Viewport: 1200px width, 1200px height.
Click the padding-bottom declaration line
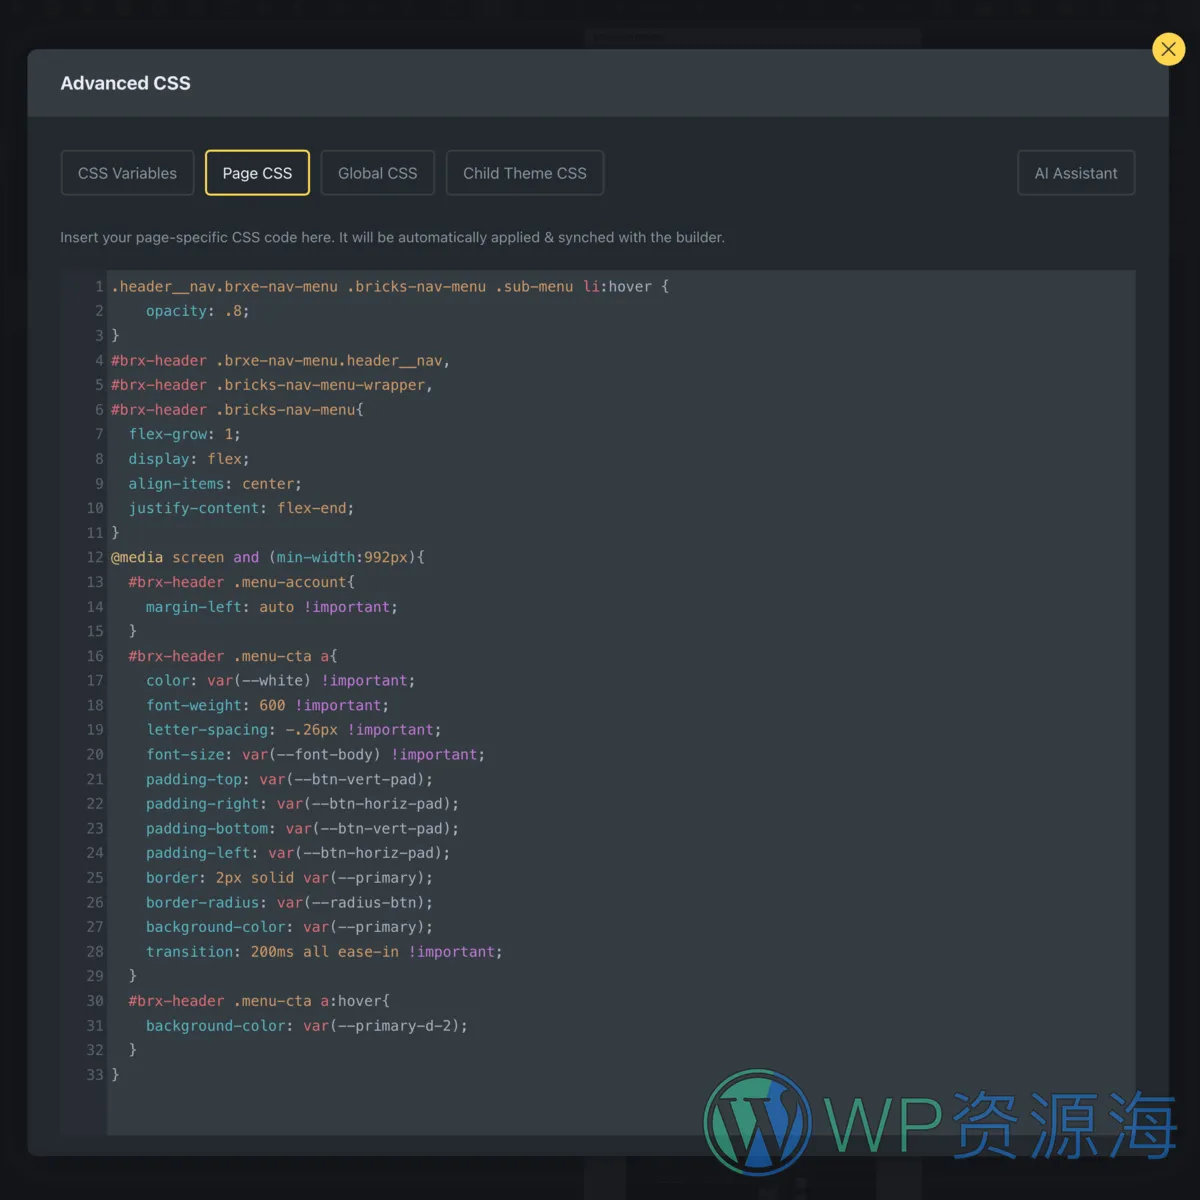point(302,829)
